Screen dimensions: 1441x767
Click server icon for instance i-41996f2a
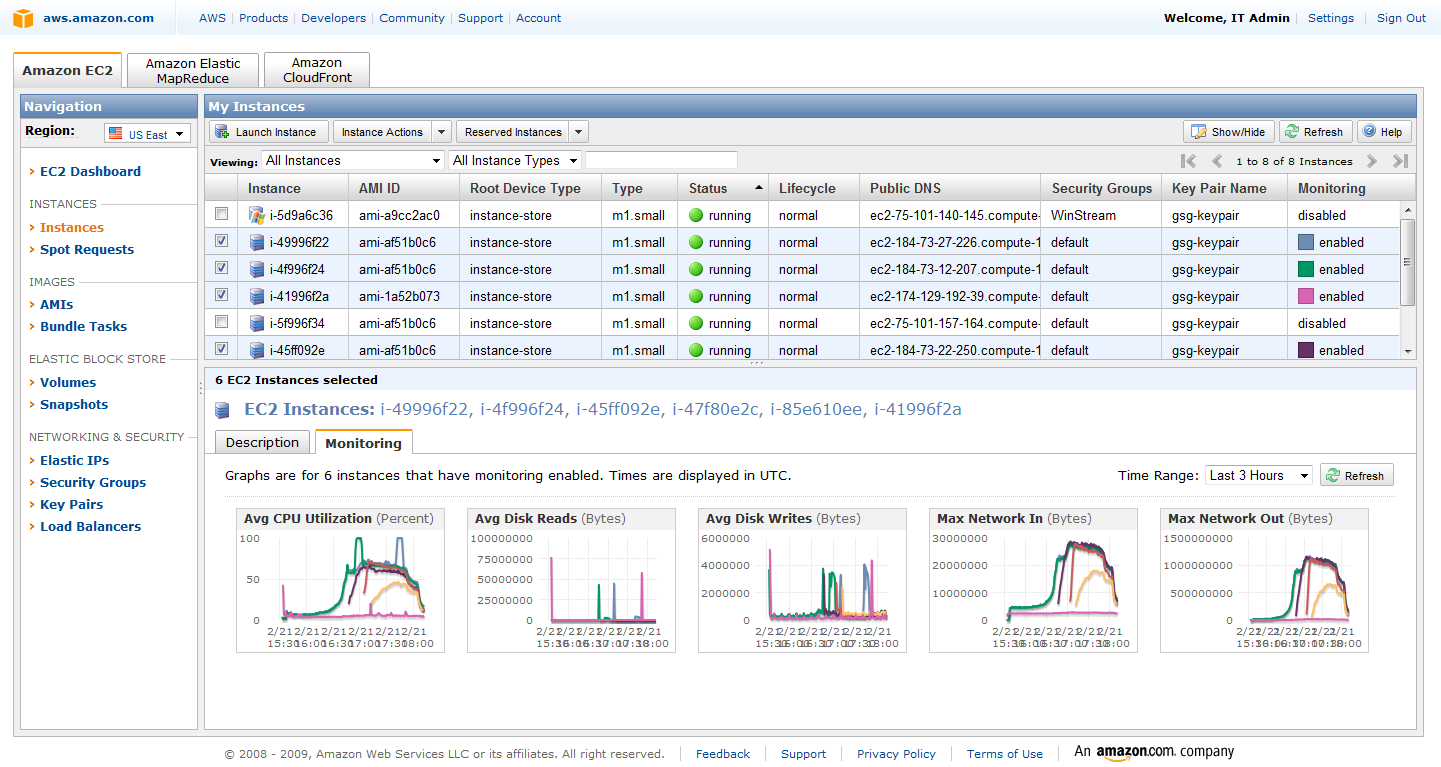pos(257,296)
